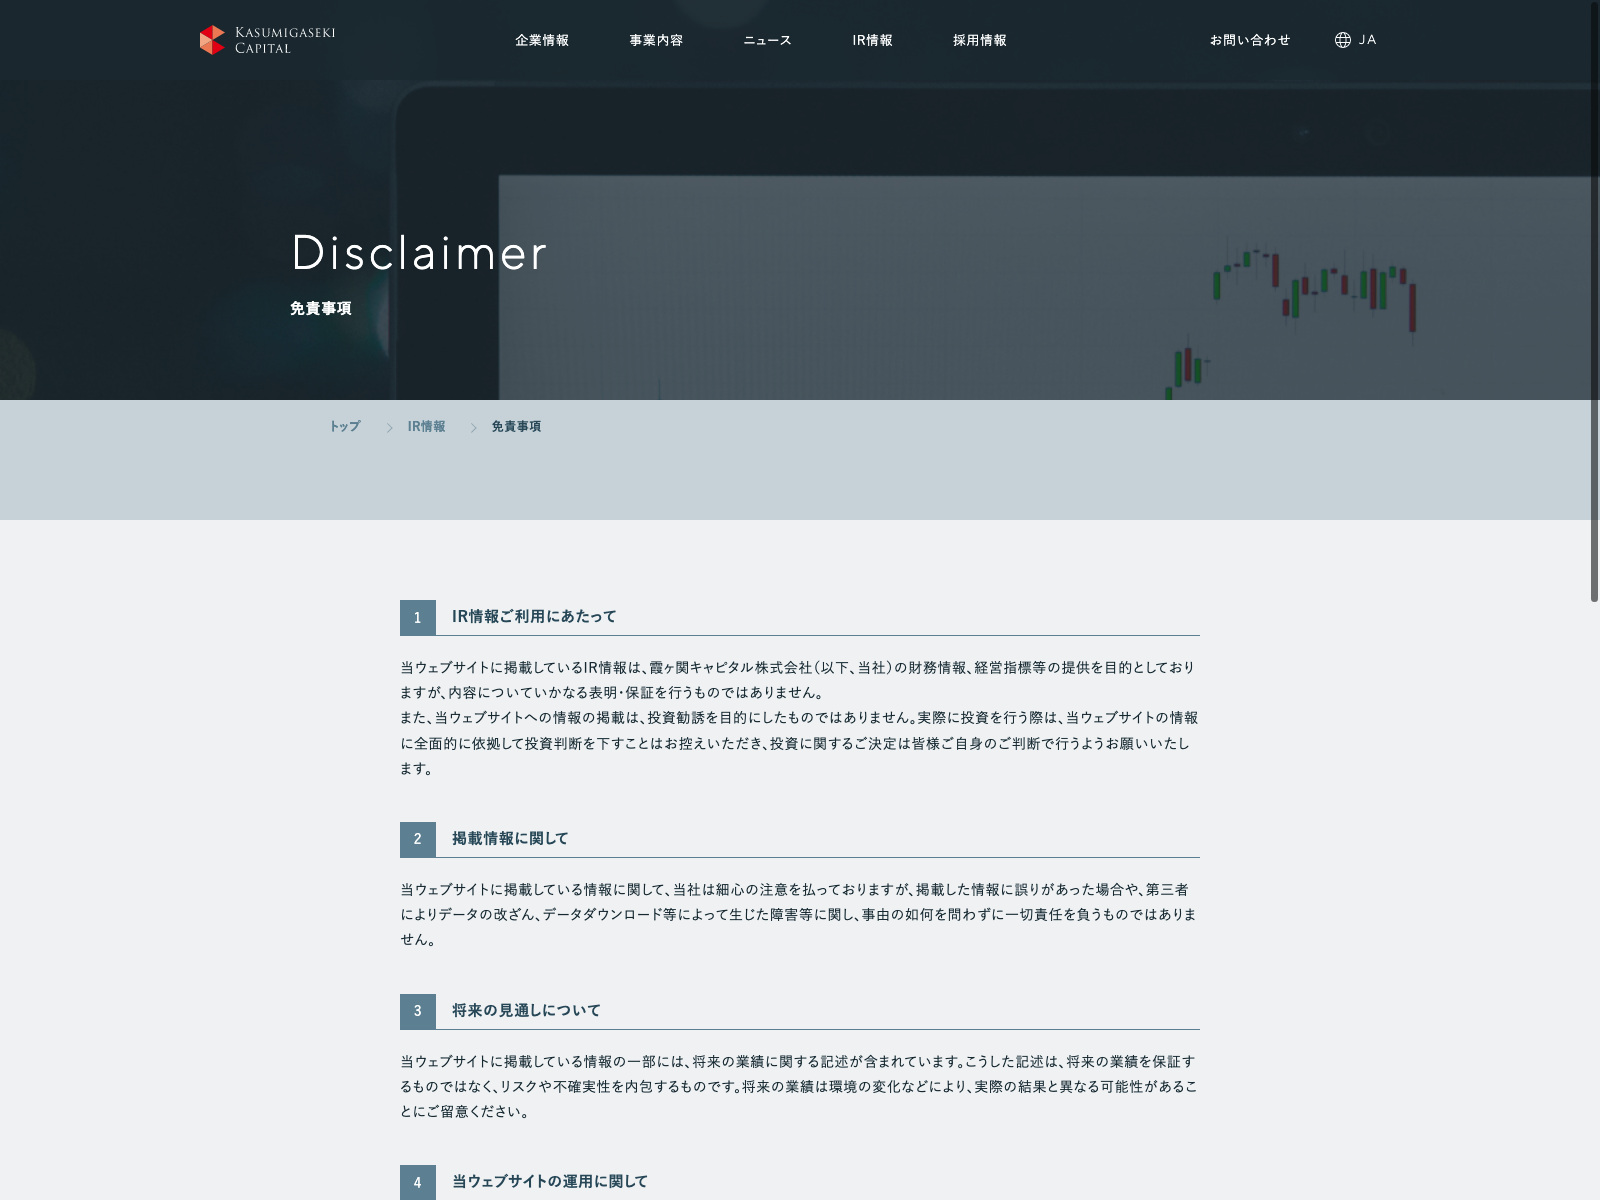The image size is (1600, 1200).
Task: Click the vertical page scrollbar thumb
Action: [1594, 300]
